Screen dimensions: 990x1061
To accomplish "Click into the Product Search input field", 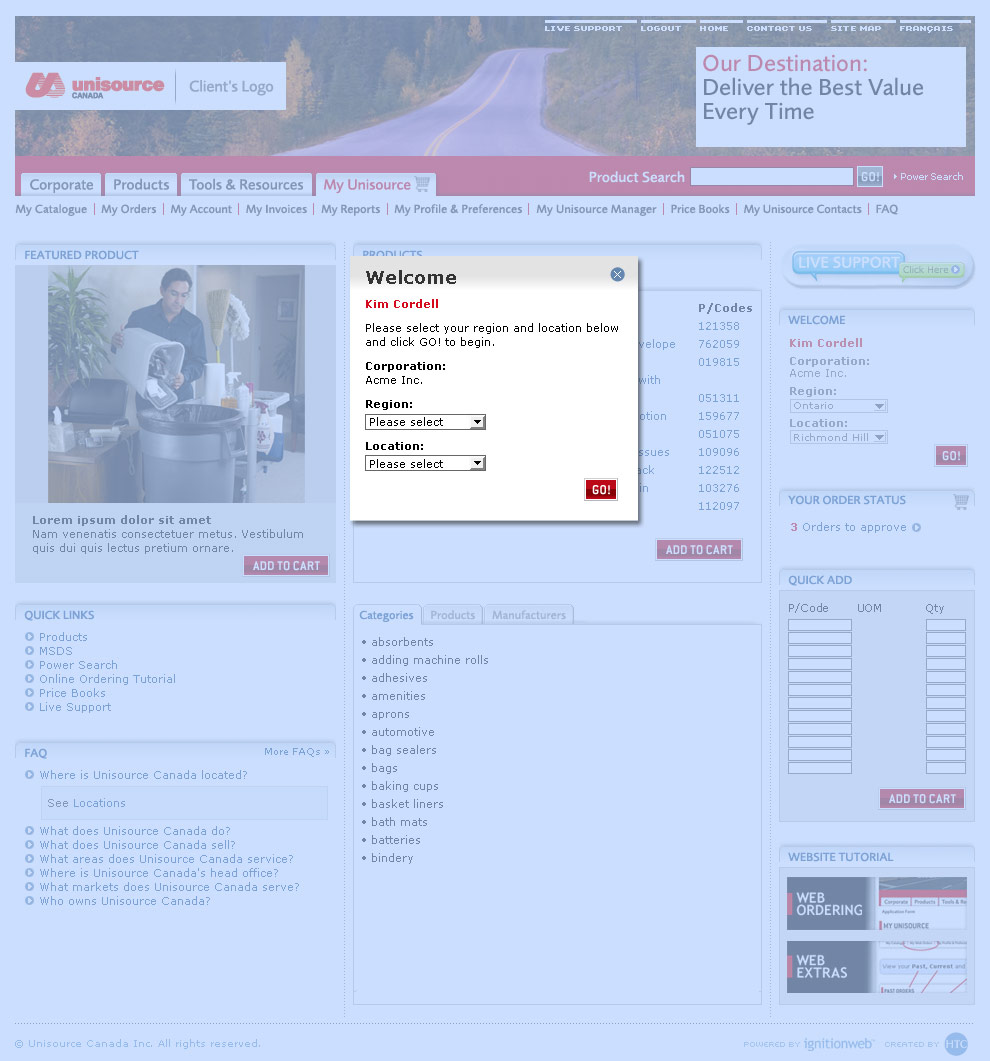I will click(771, 177).
